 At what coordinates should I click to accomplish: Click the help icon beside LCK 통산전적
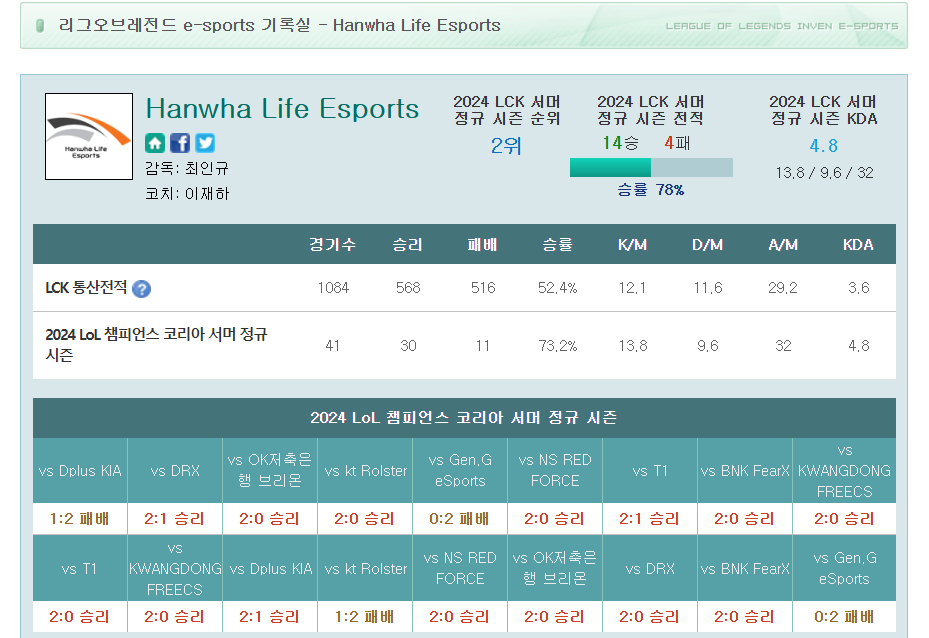[x=141, y=288]
